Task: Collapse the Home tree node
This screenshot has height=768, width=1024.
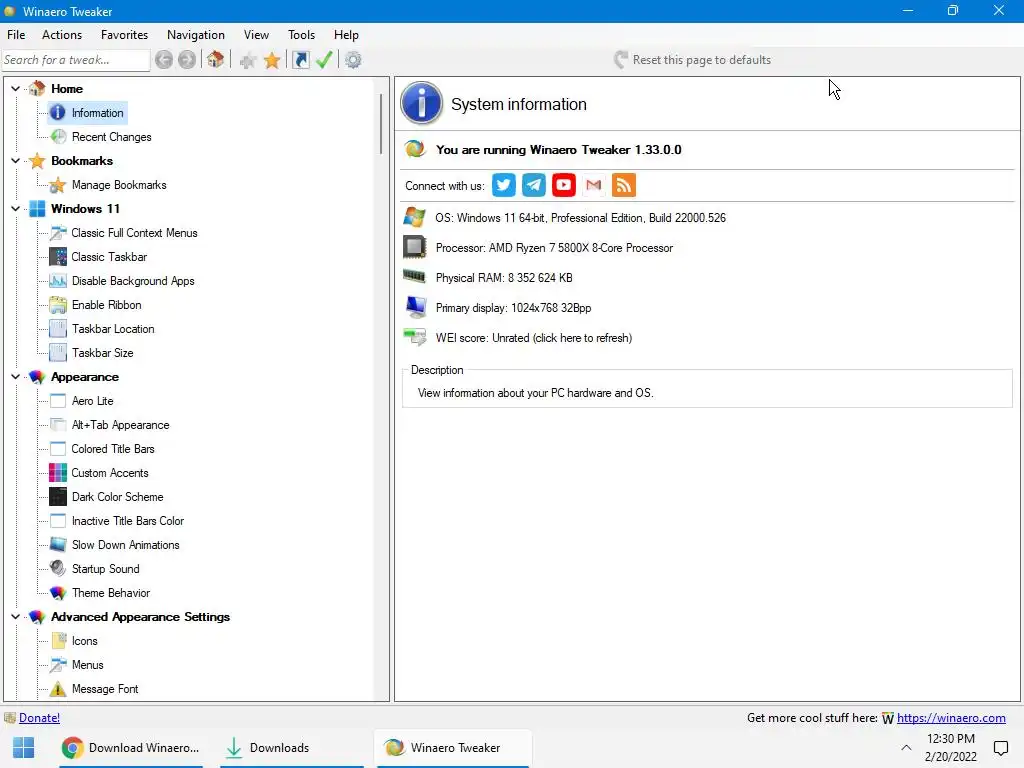Action: [x=16, y=88]
